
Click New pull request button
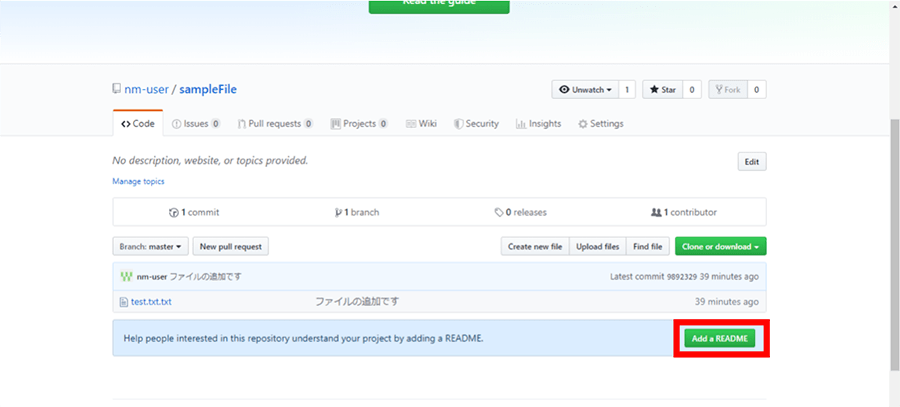[x=230, y=246]
